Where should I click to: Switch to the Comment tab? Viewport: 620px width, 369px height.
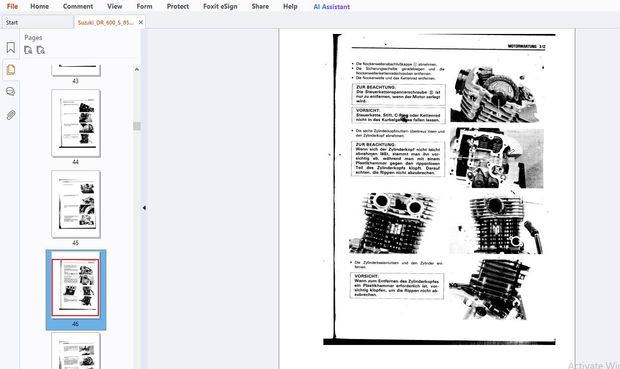click(x=78, y=6)
